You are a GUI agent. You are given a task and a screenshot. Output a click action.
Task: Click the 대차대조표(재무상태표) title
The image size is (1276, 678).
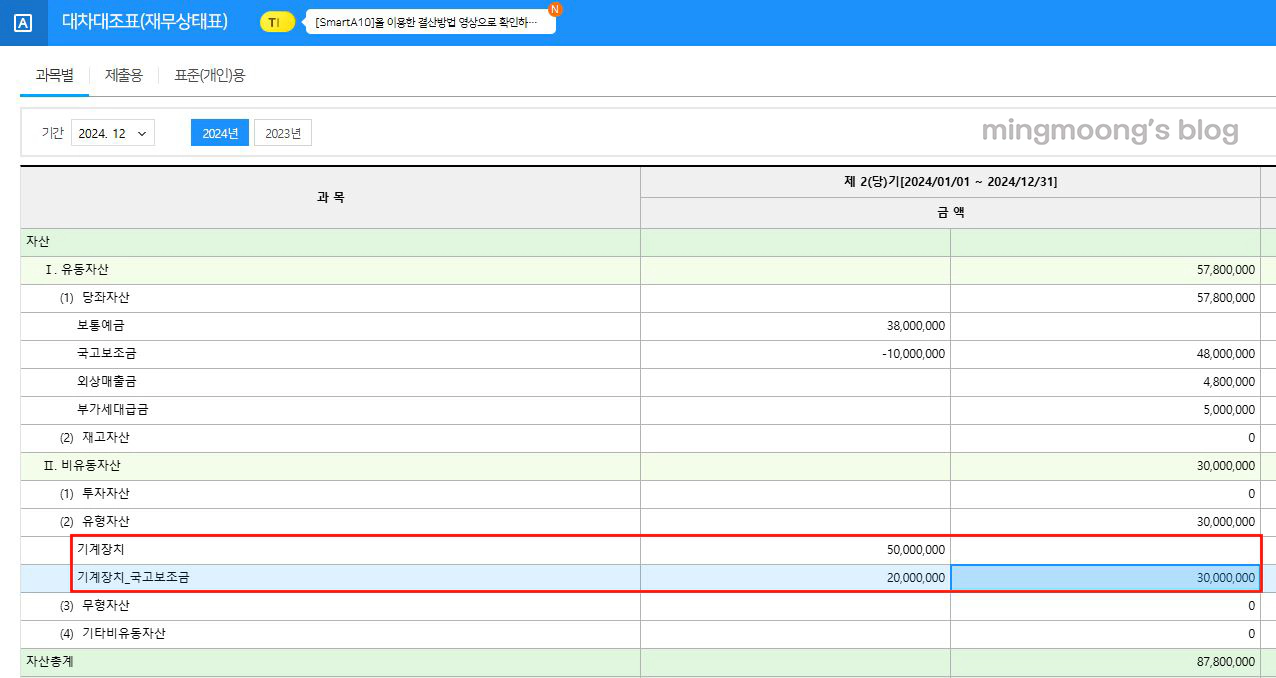(x=145, y=22)
